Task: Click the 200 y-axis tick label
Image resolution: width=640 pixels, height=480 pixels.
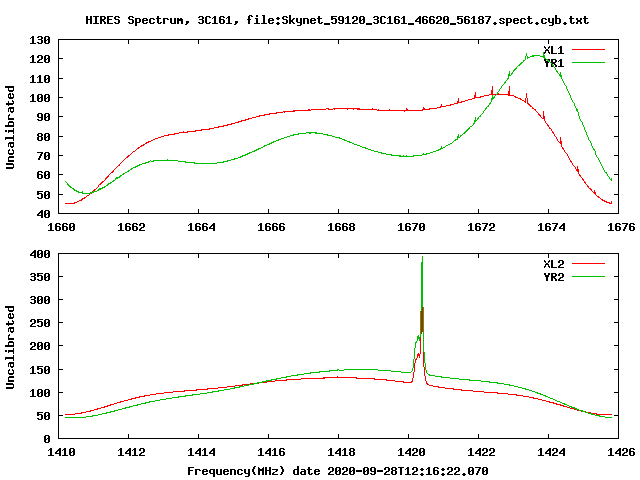Action: pyautogui.click(x=40, y=347)
